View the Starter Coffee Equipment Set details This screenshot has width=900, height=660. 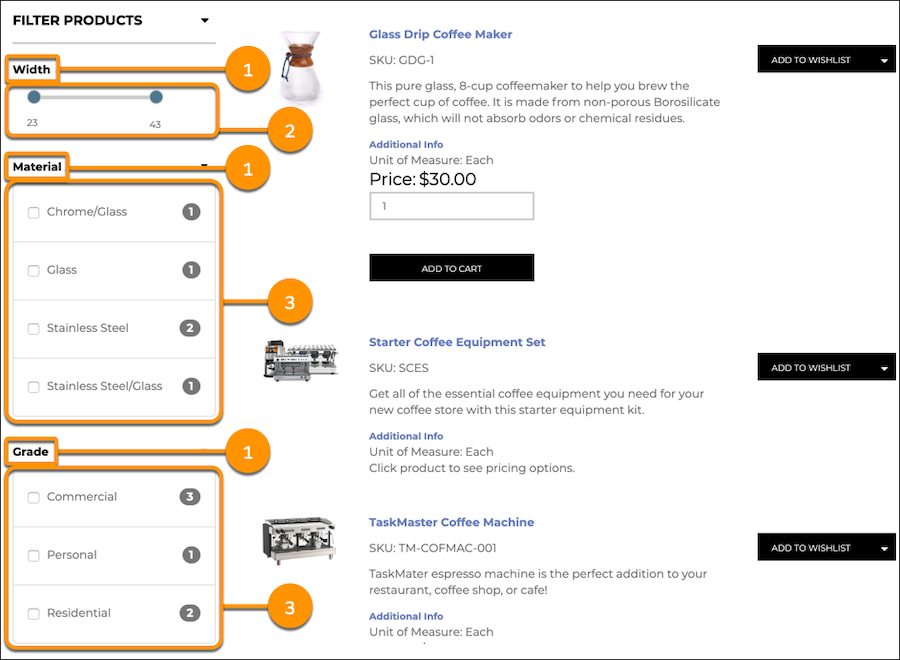click(x=457, y=342)
